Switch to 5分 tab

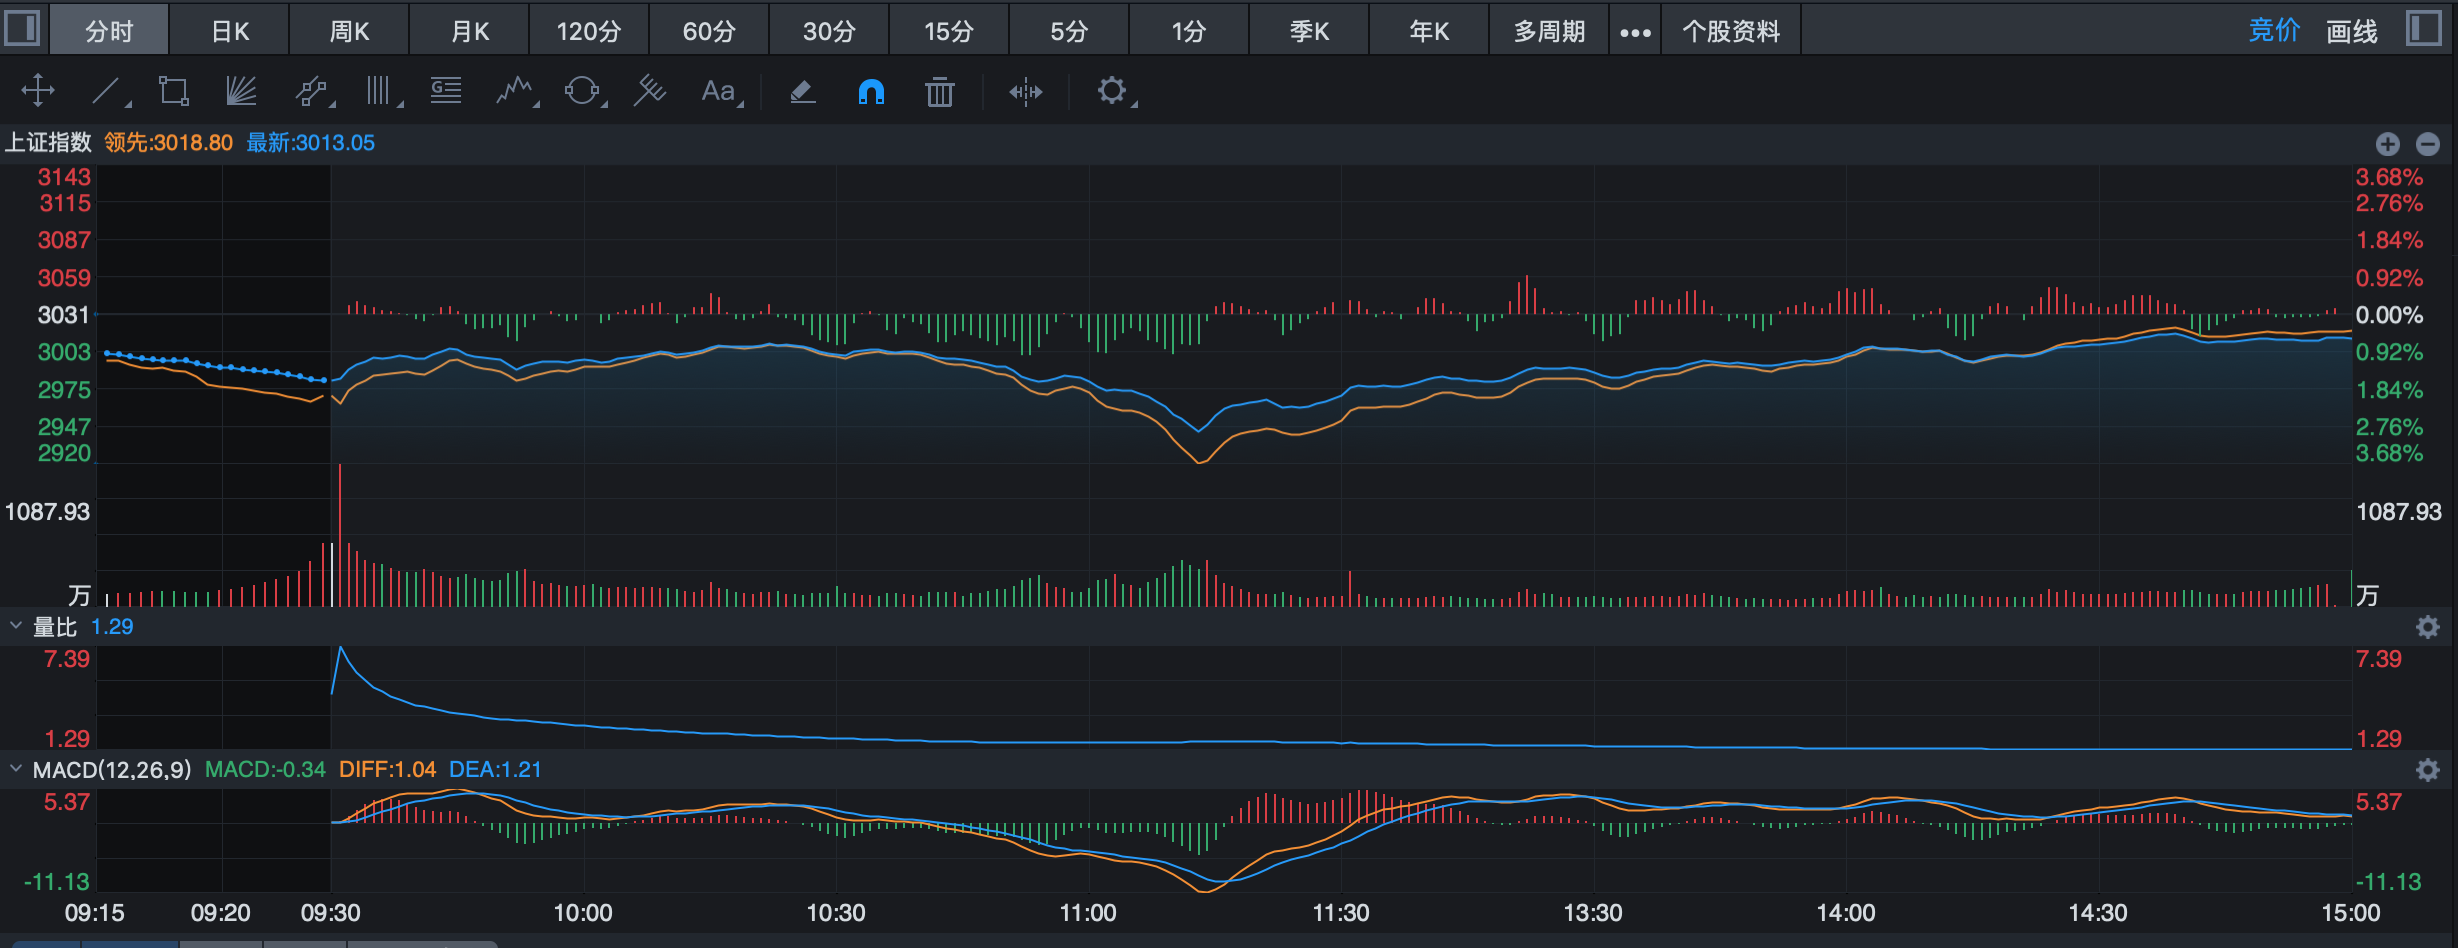click(1069, 31)
